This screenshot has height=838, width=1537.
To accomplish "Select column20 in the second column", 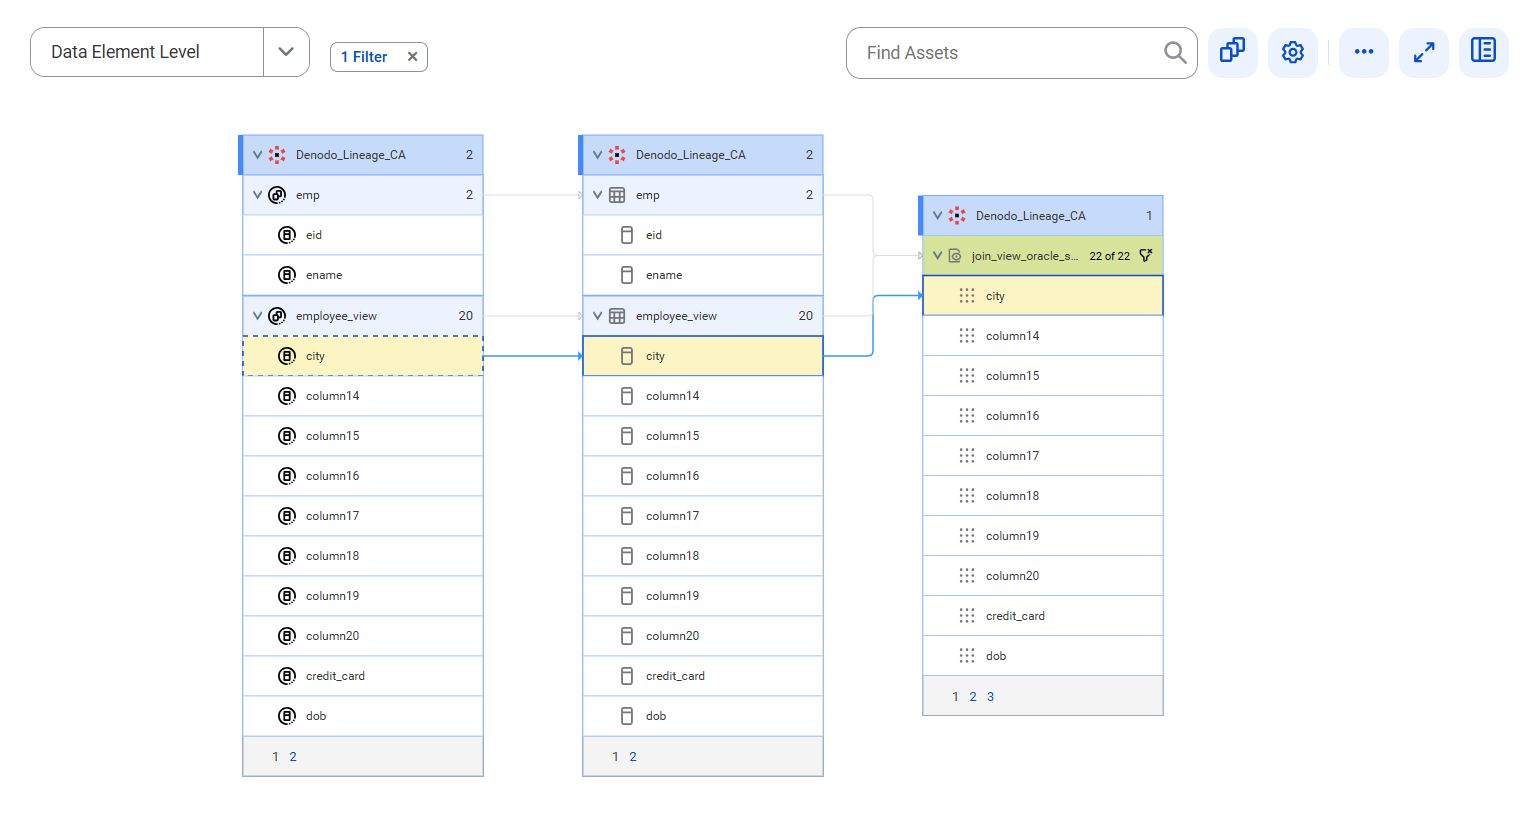I will click(x=703, y=636).
